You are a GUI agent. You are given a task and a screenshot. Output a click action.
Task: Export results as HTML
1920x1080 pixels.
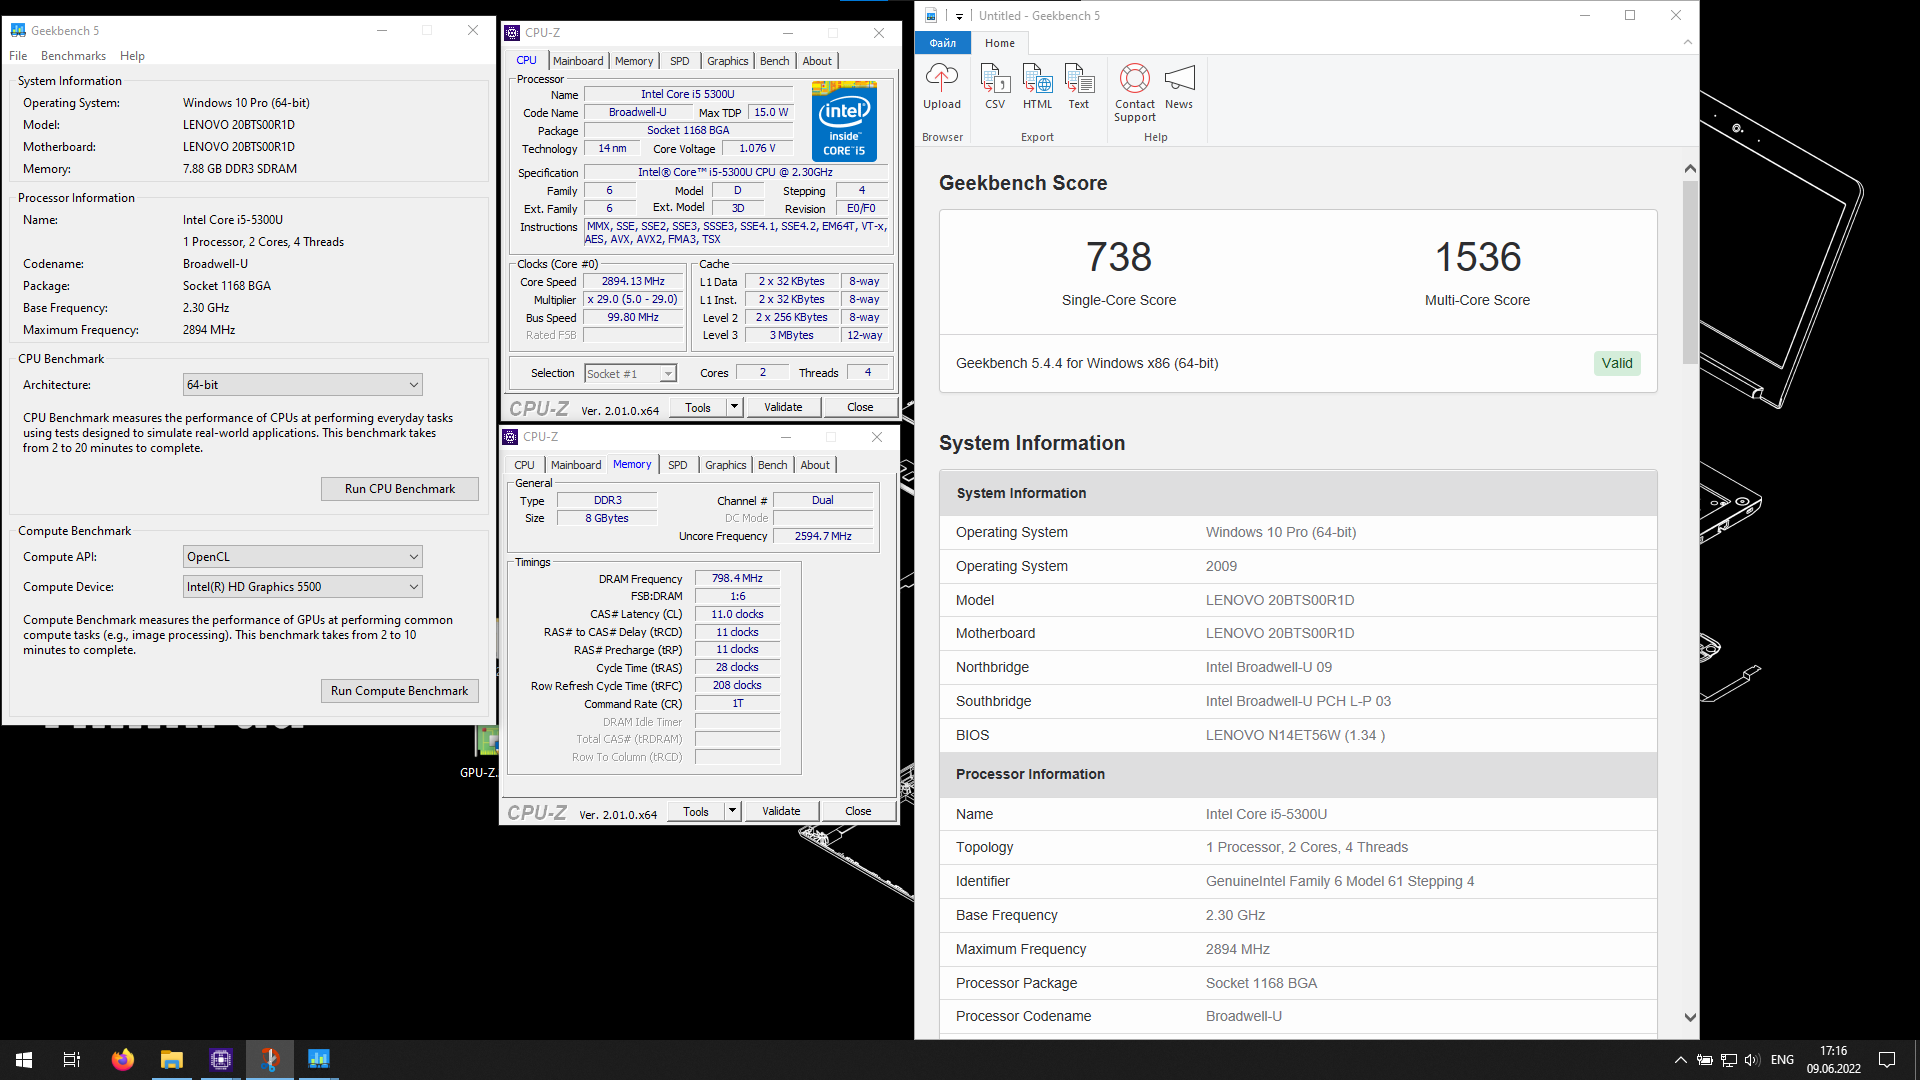pyautogui.click(x=1037, y=85)
